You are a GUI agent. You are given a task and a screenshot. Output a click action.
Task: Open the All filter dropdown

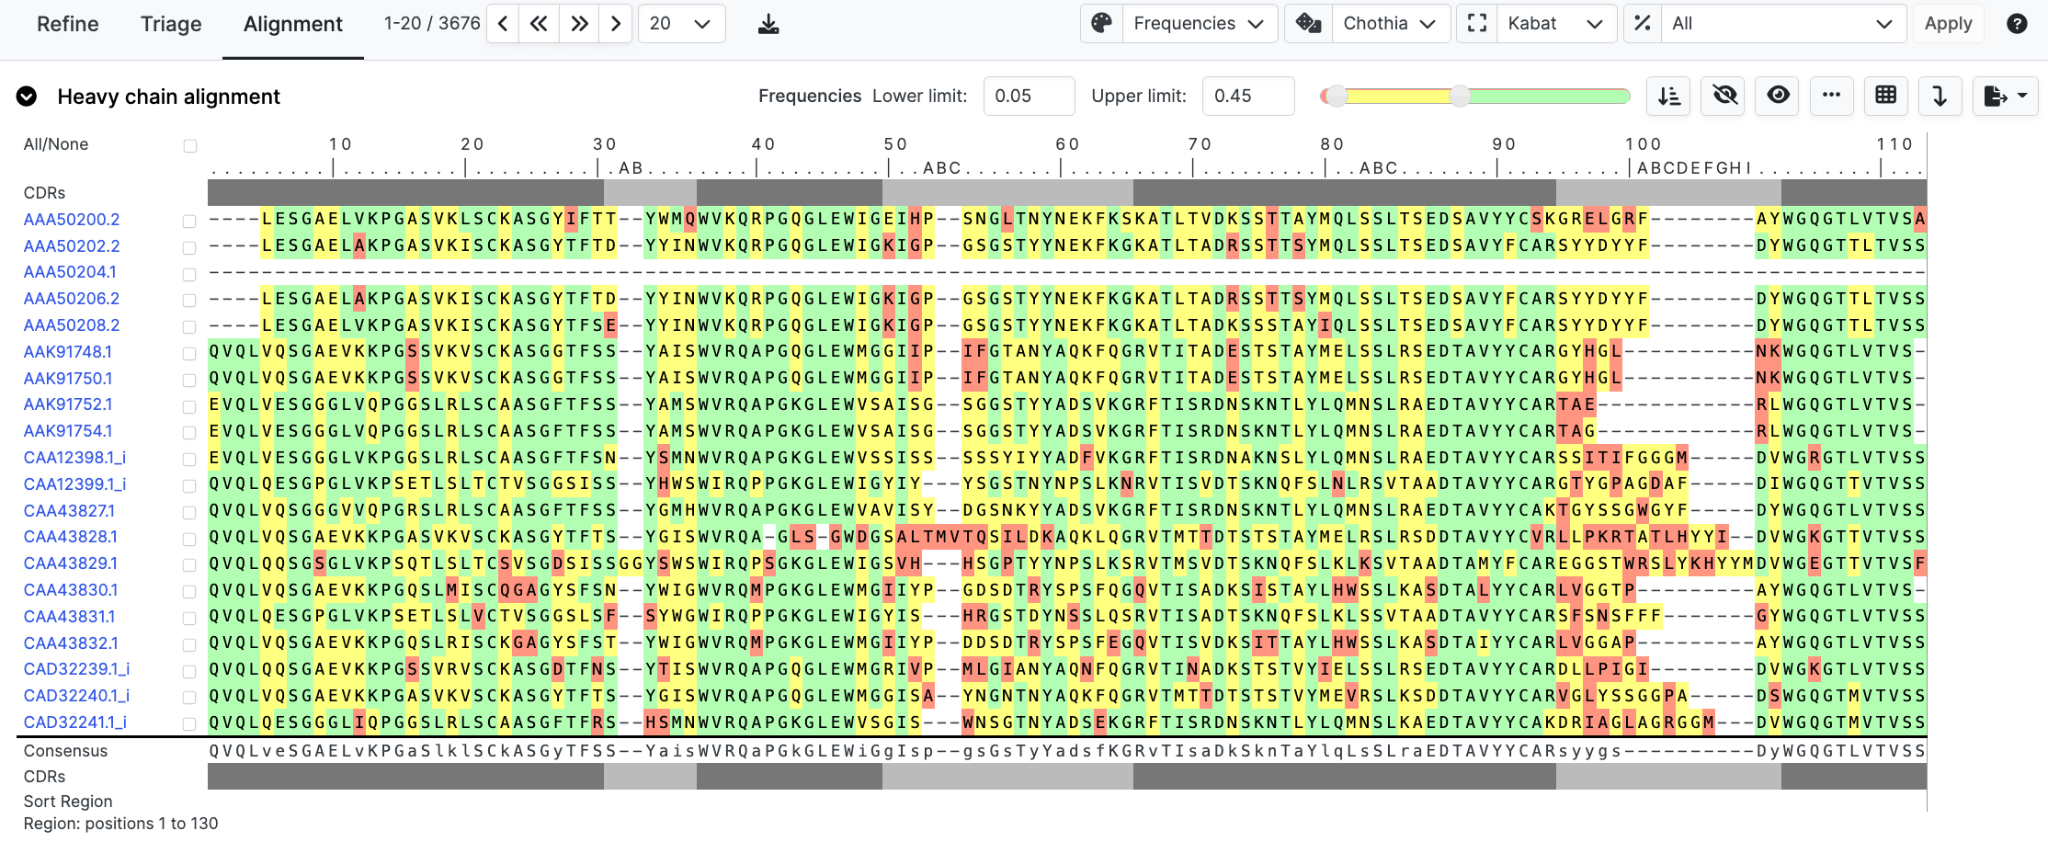[x=1782, y=23]
